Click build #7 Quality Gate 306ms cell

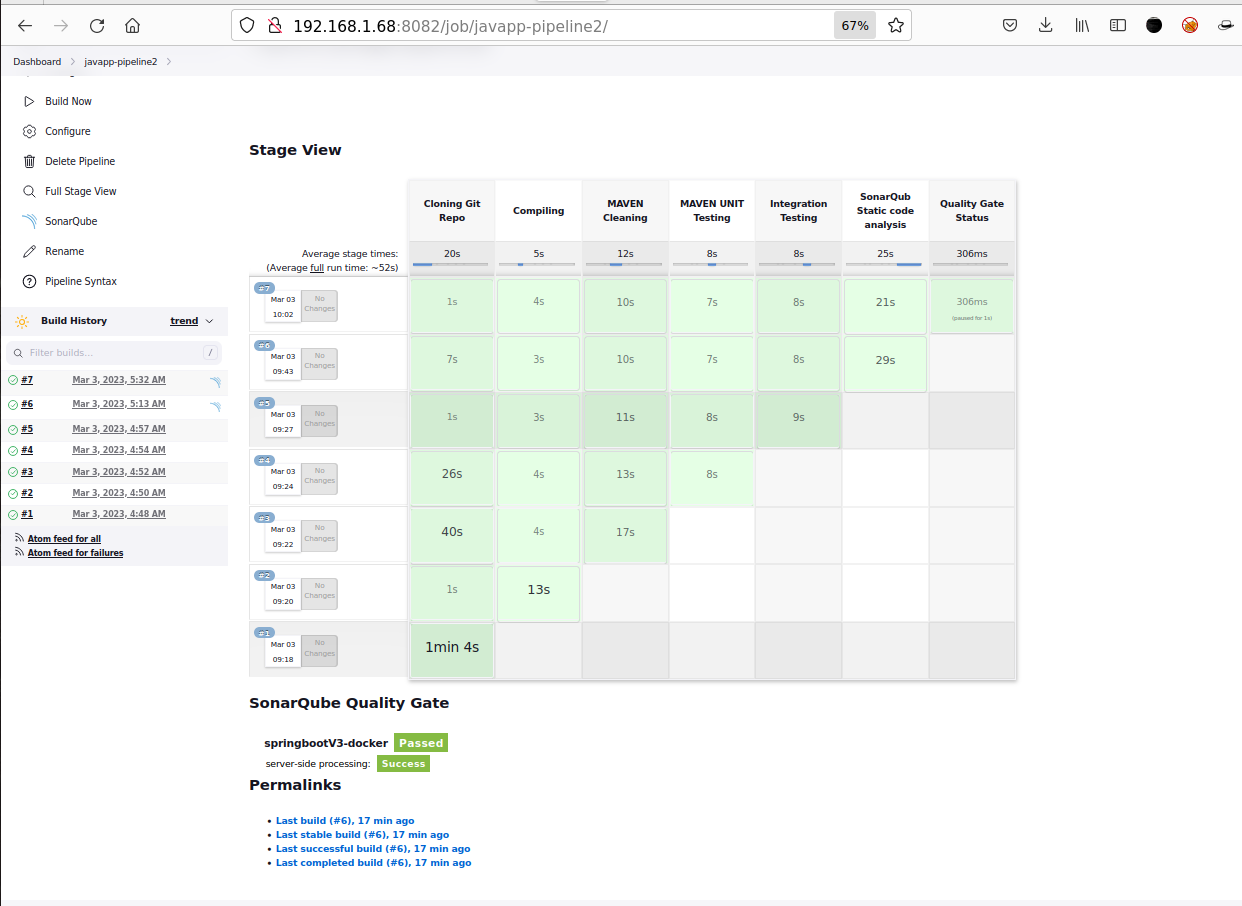point(971,306)
